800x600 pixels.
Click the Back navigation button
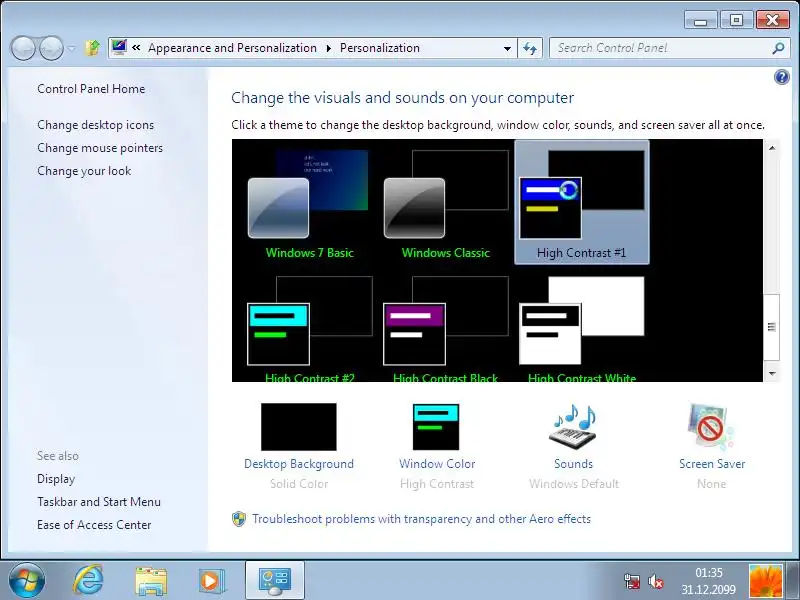[22, 48]
